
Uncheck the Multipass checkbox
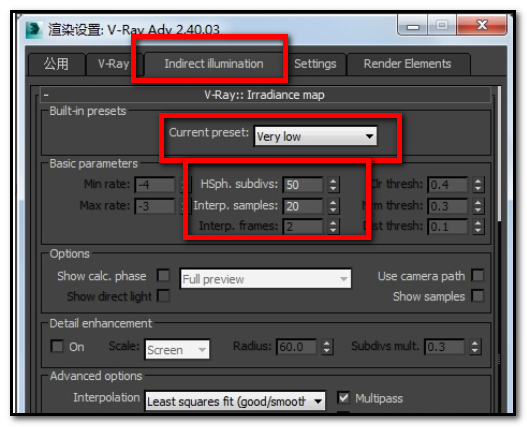(x=343, y=398)
